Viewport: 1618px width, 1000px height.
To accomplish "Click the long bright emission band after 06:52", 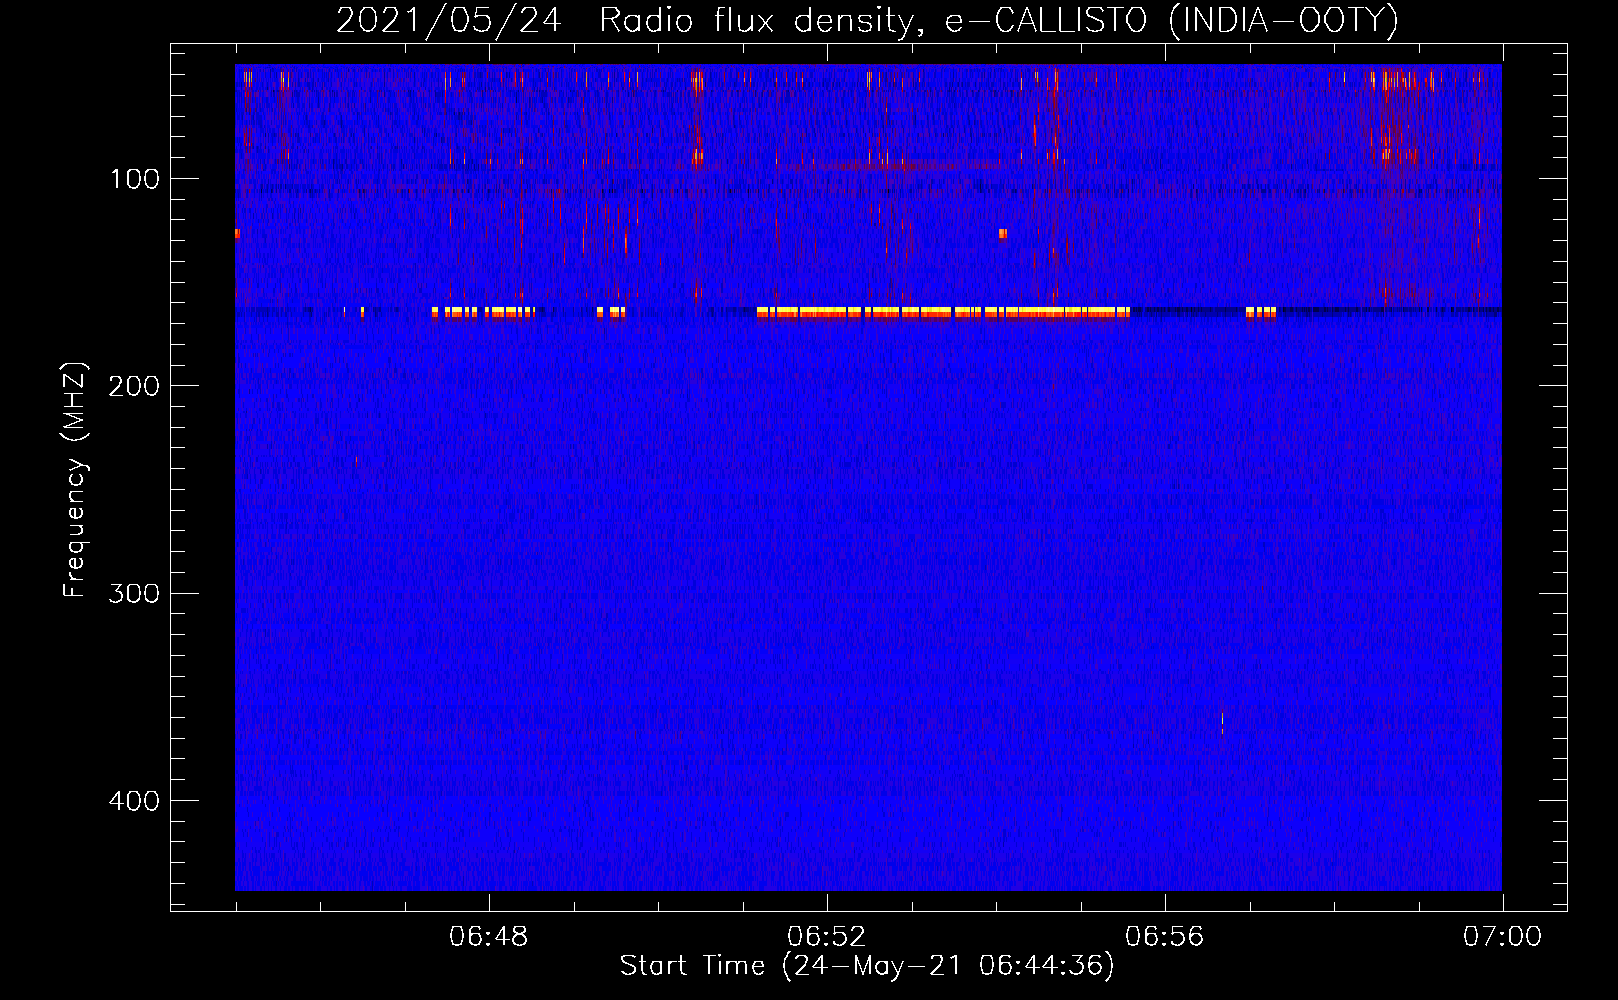I will coord(943,312).
